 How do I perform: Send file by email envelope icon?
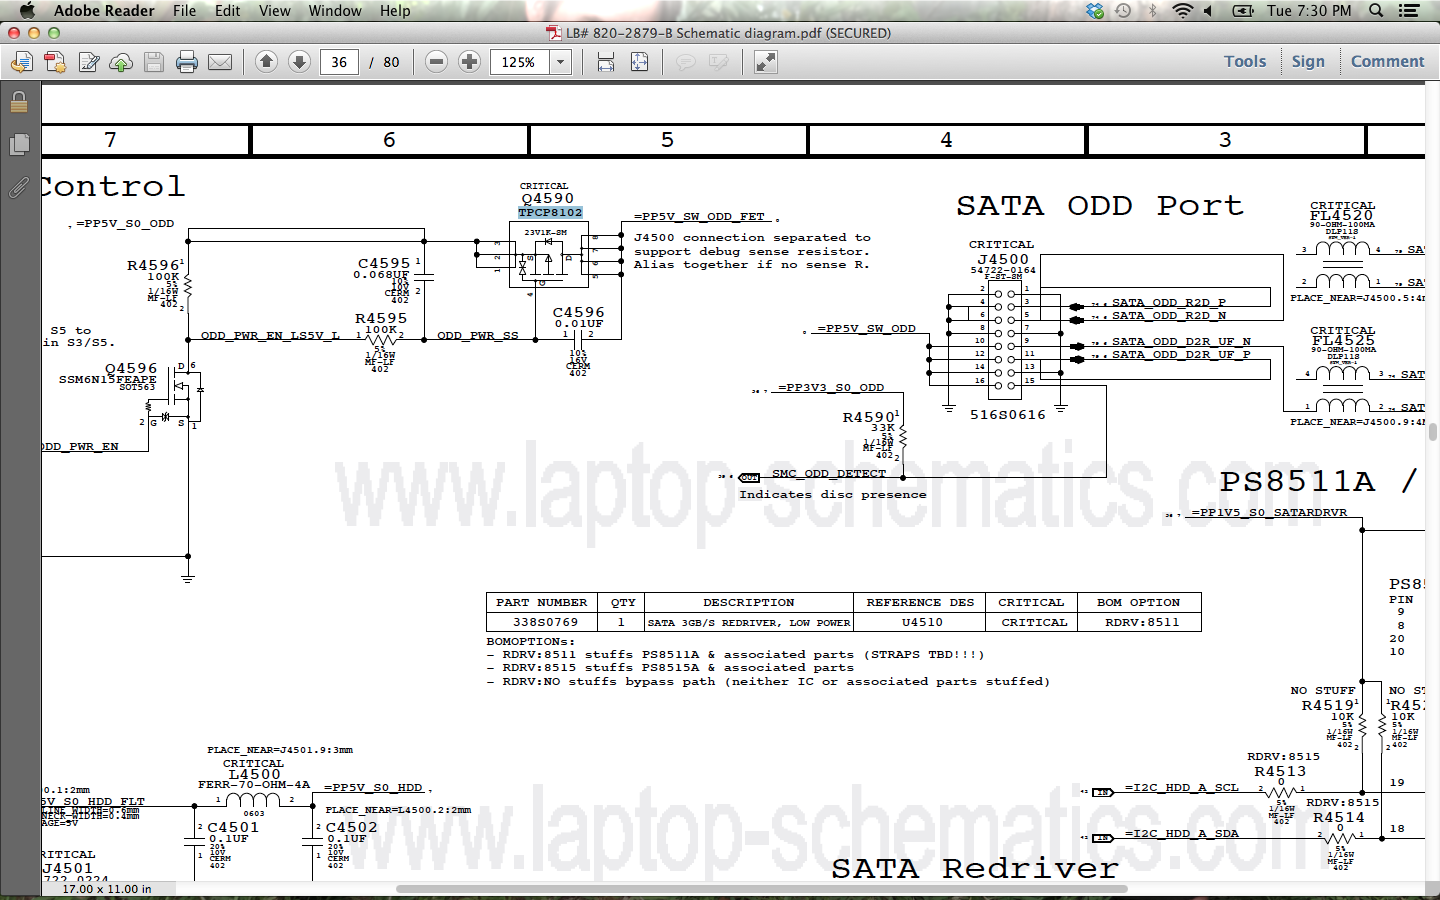(220, 62)
